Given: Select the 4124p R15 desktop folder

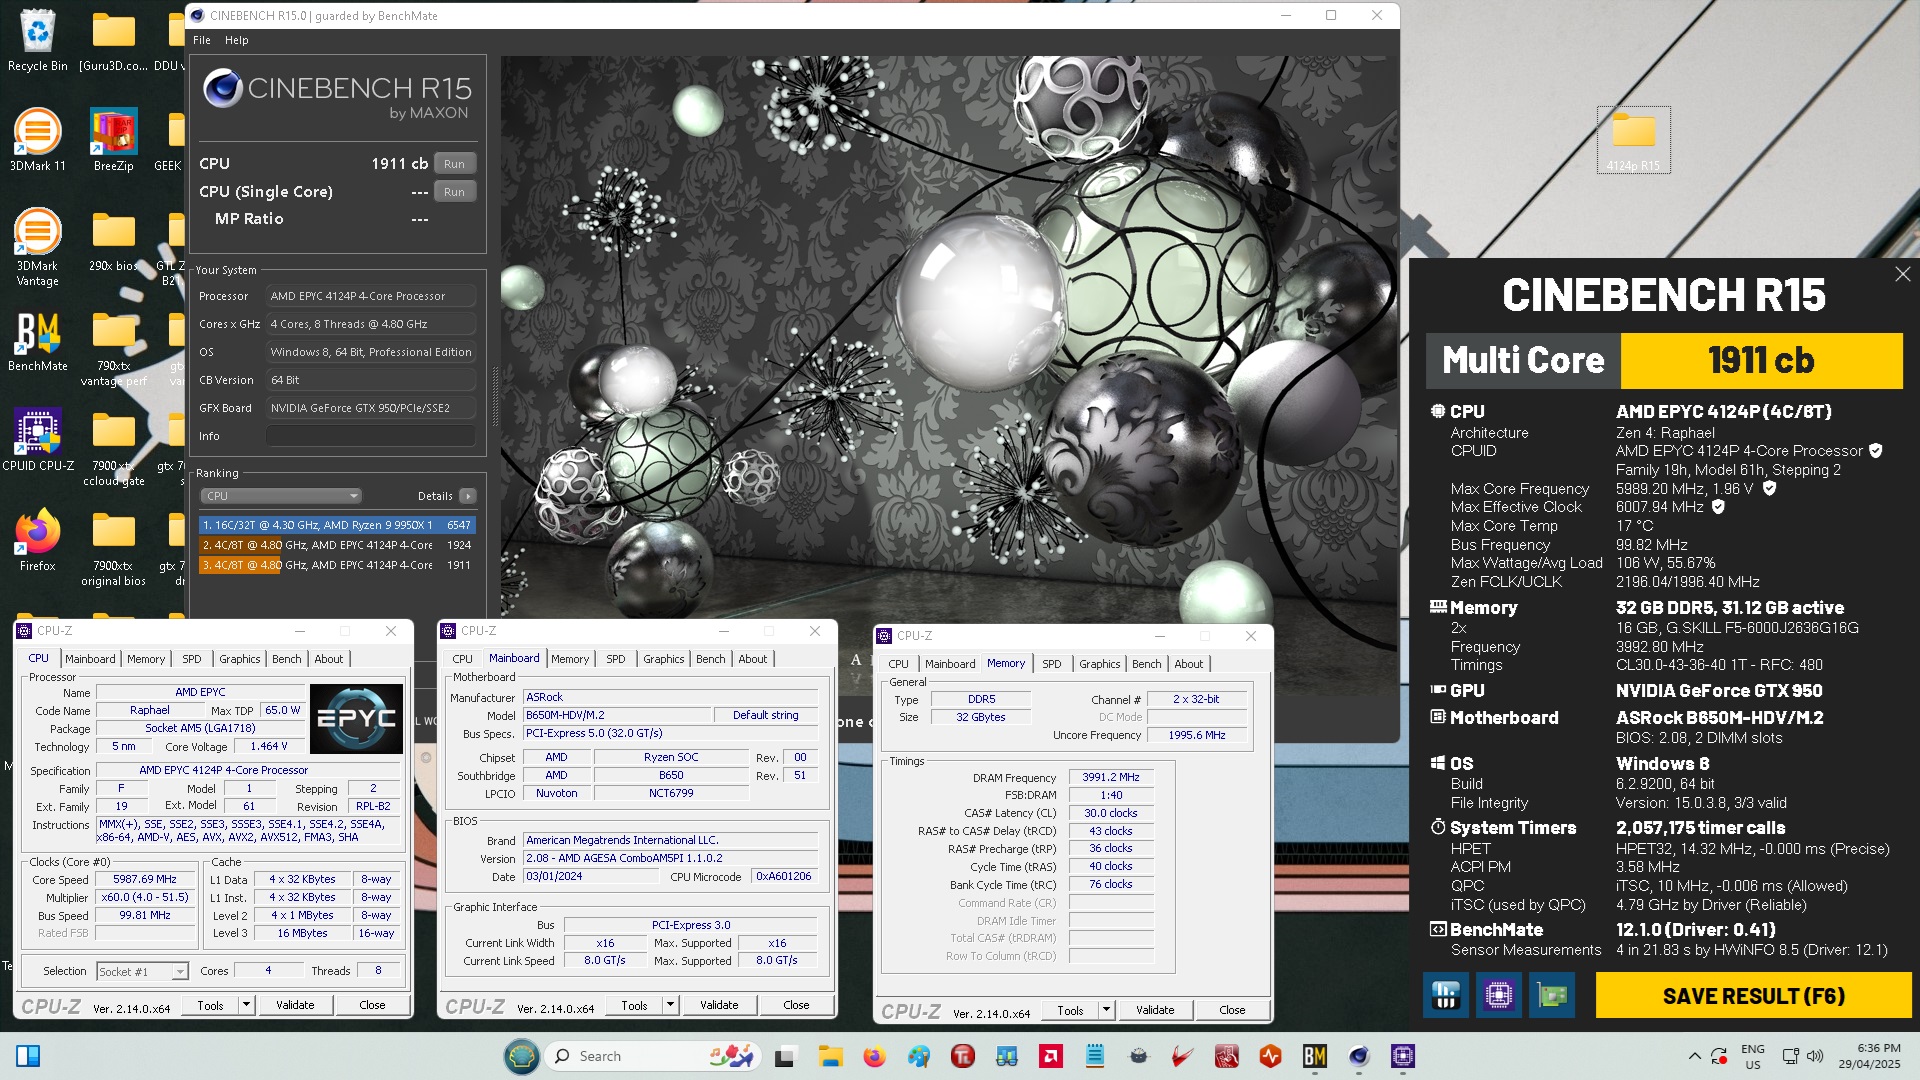Looking at the screenshot, I should [1634, 140].
